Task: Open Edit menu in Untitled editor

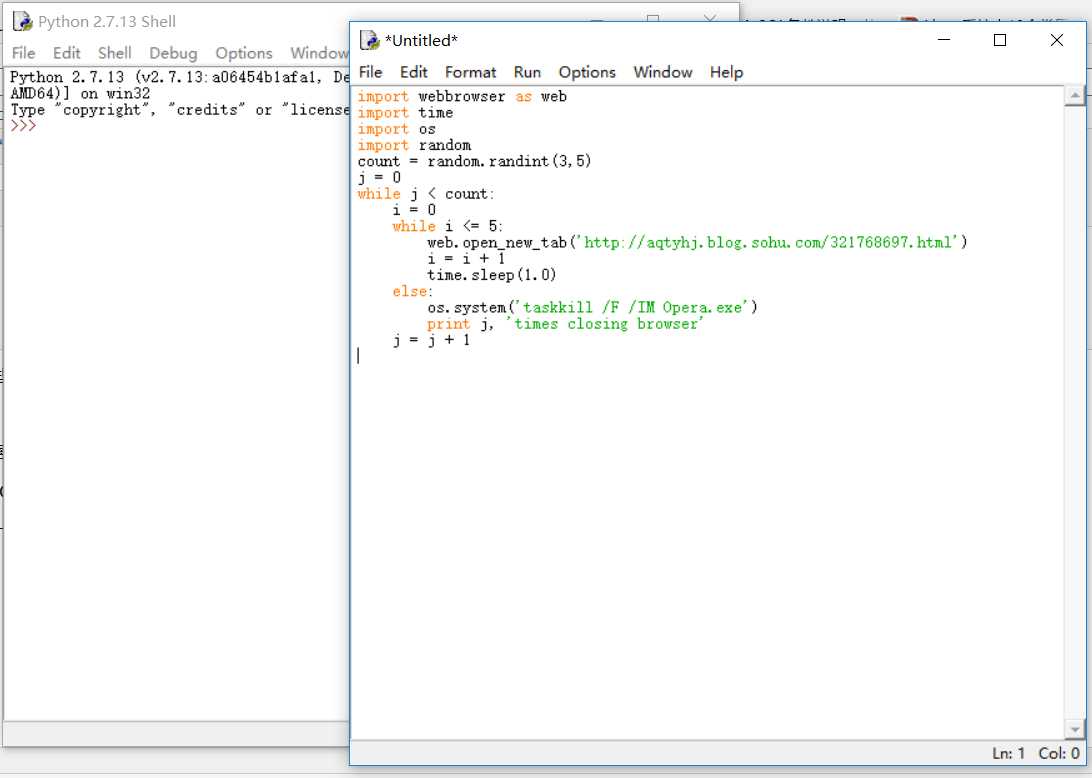Action: click(413, 72)
